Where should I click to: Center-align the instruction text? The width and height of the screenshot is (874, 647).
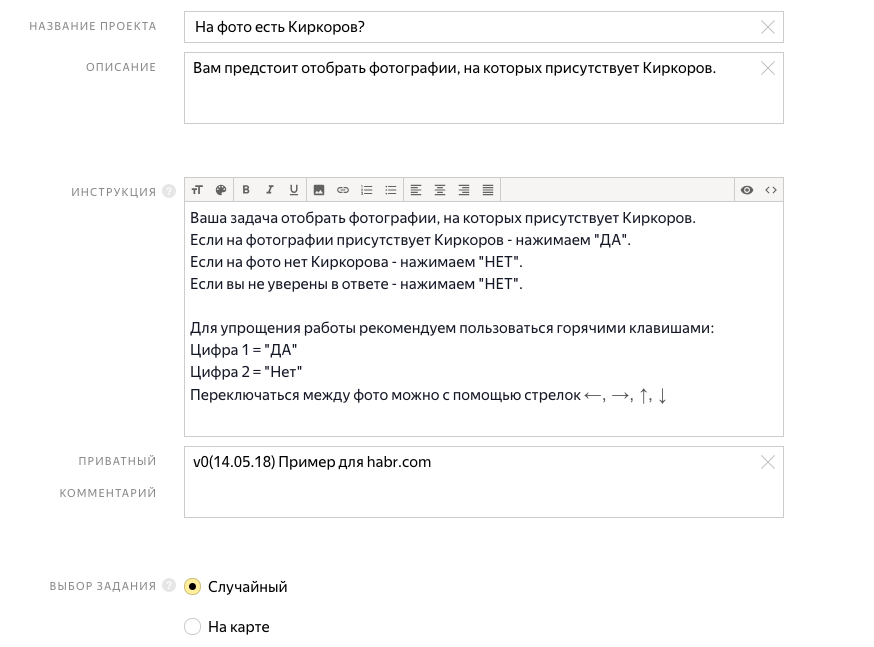tap(440, 190)
